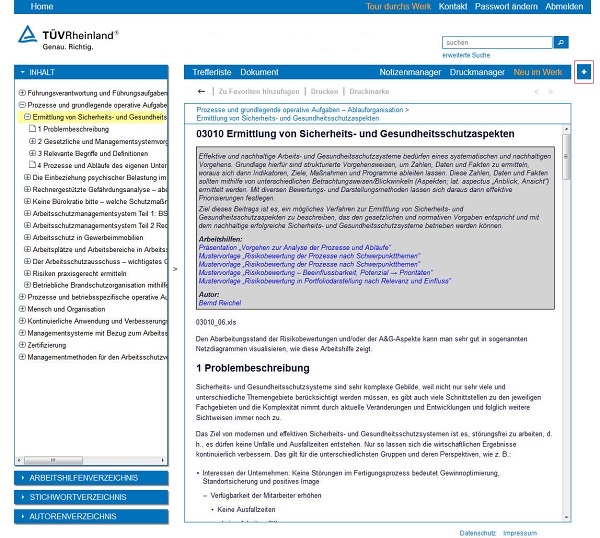The height and width of the screenshot is (538, 600).
Task: Expand the STICHWORTVERZEICHNIS panel
Action: [x=91, y=497]
